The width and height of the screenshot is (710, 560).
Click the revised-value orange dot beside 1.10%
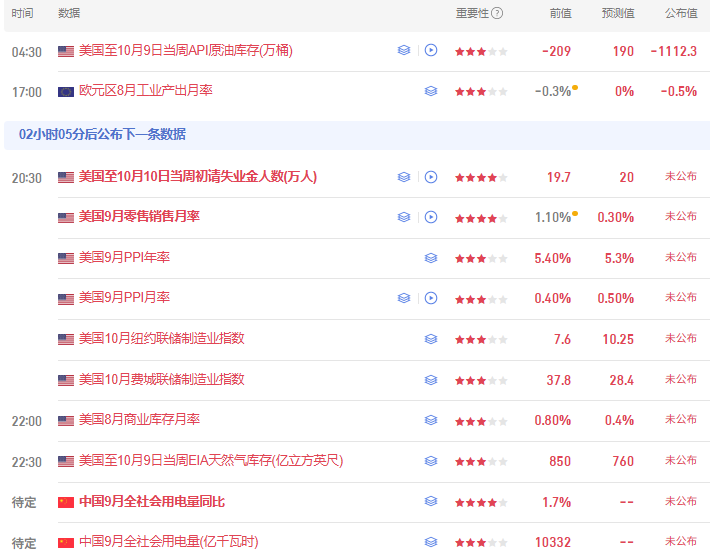pyautogui.click(x=575, y=214)
